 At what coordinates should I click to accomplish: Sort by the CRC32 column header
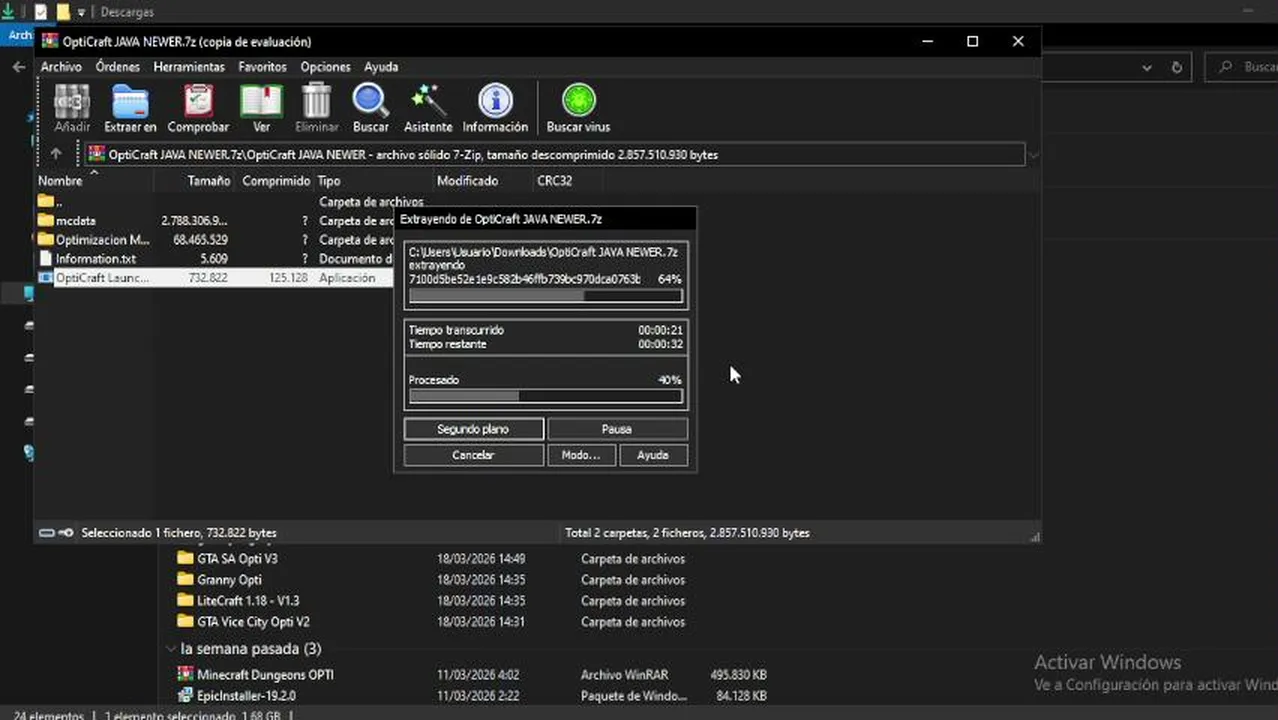point(555,181)
